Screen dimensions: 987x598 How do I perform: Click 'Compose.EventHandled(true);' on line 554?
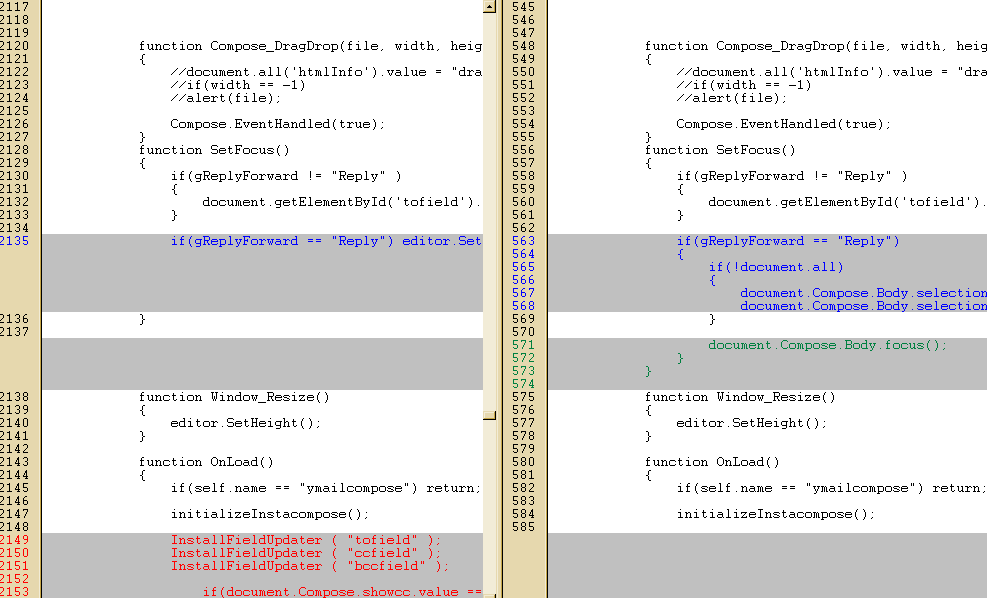pos(784,124)
